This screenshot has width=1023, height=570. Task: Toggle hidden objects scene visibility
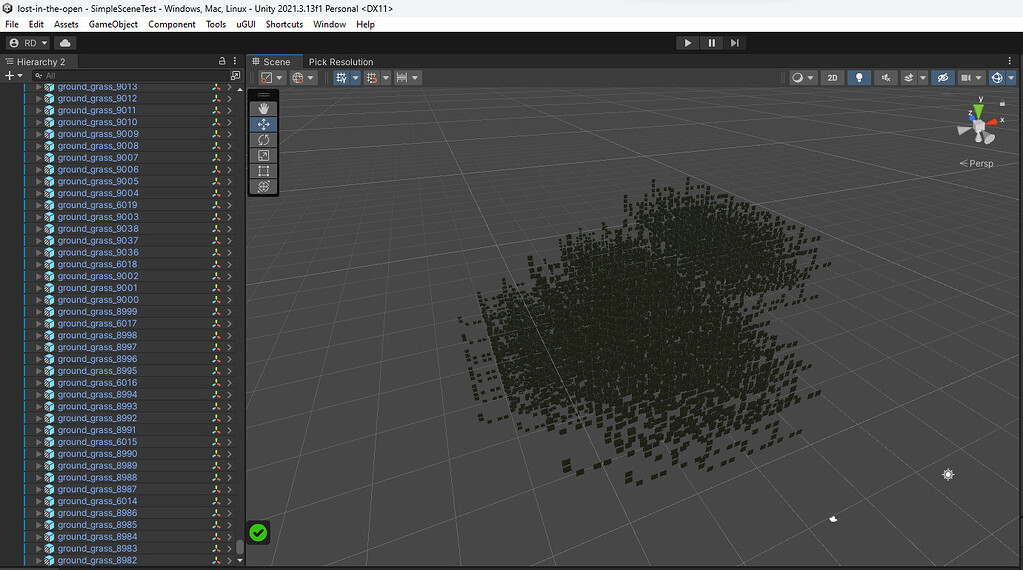click(x=942, y=78)
